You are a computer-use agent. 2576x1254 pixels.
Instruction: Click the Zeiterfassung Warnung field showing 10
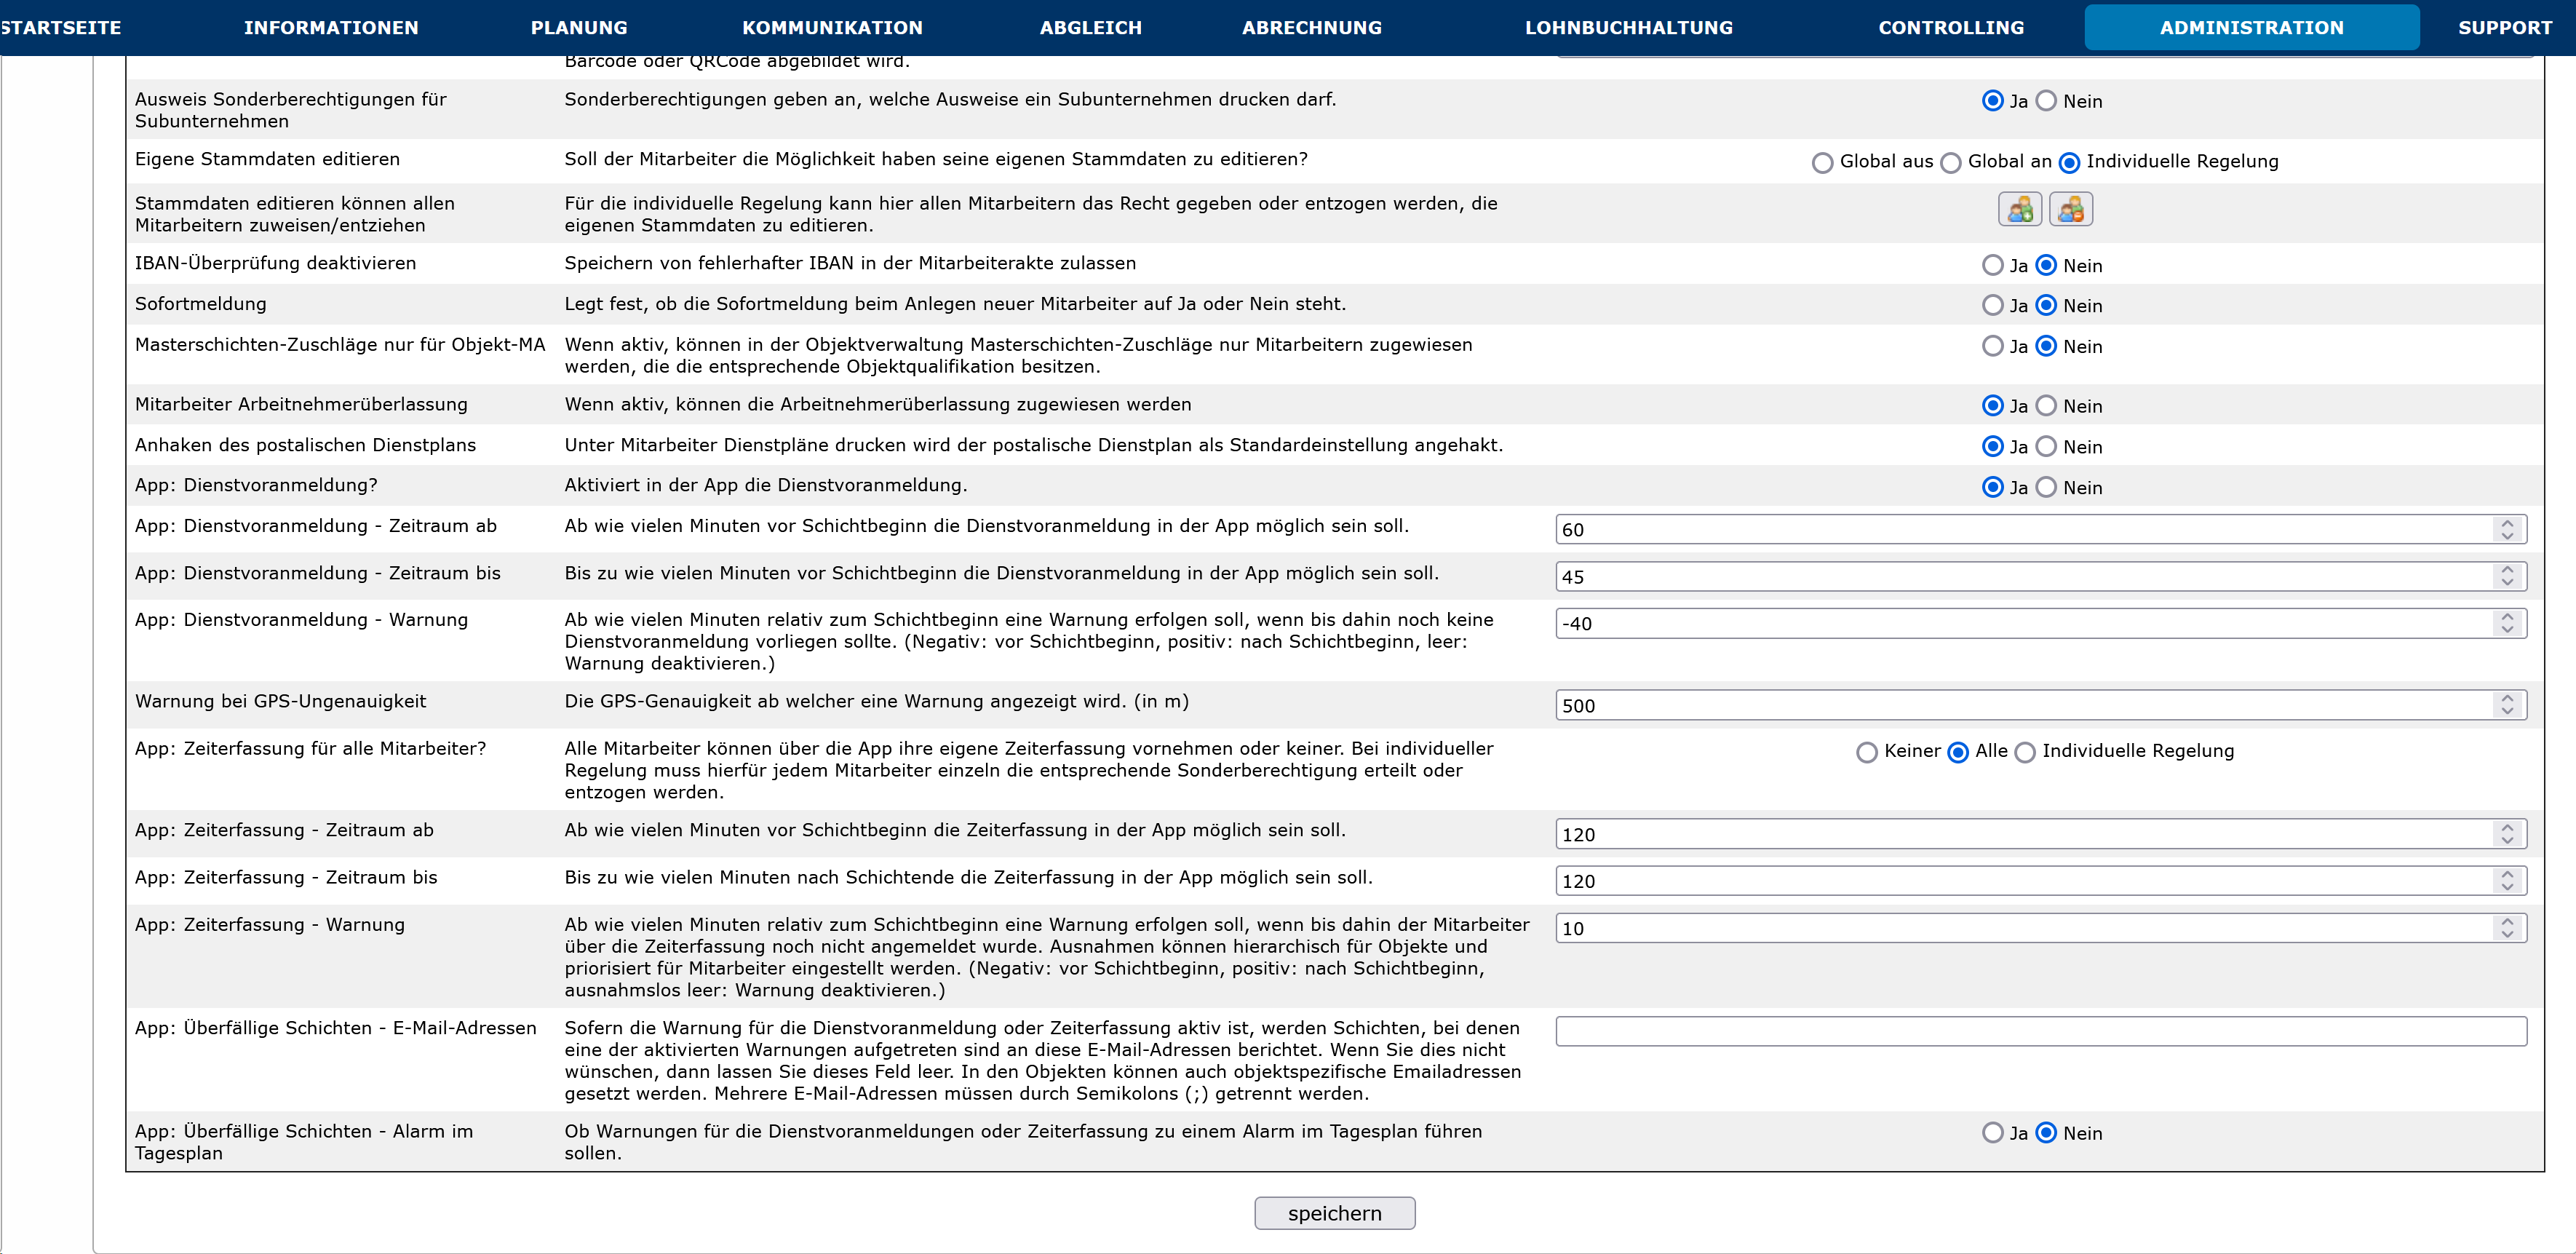(2040, 928)
